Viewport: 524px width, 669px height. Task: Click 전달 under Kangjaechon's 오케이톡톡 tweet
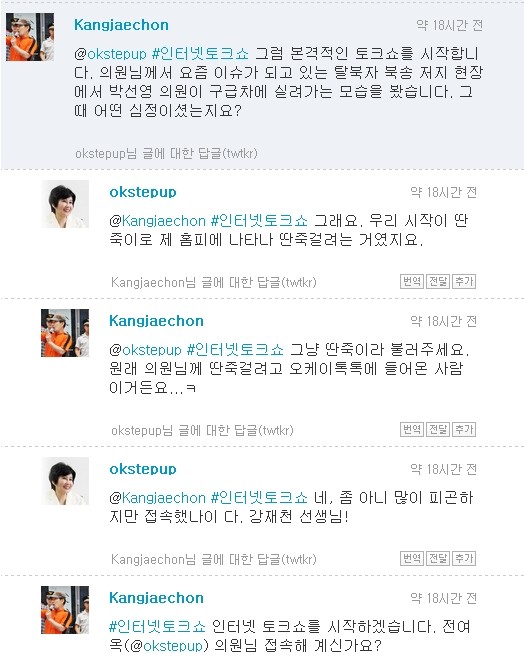point(438,430)
